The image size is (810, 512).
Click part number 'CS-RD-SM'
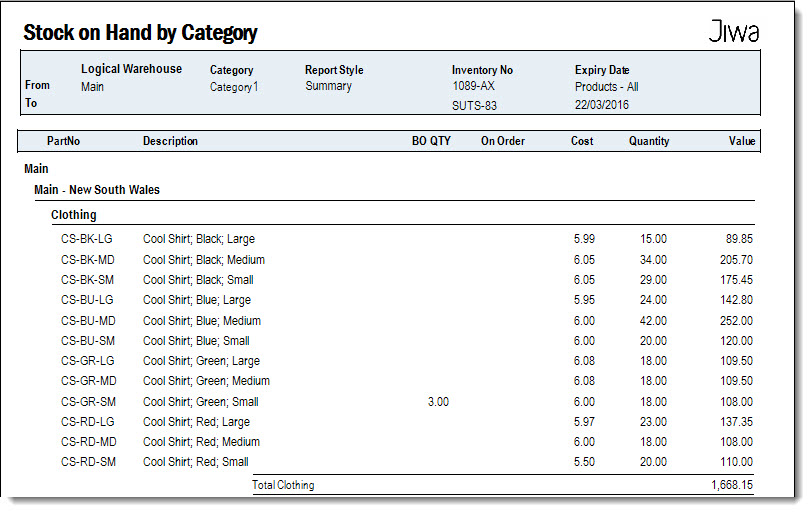(x=88, y=462)
